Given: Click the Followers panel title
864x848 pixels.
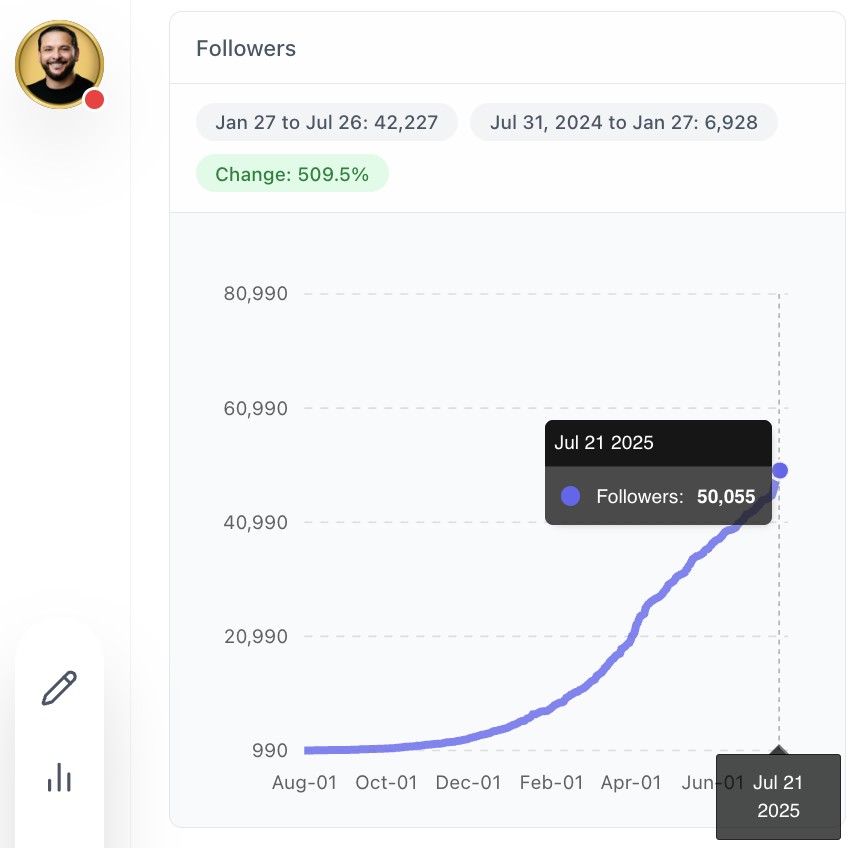Looking at the screenshot, I should [246, 48].
